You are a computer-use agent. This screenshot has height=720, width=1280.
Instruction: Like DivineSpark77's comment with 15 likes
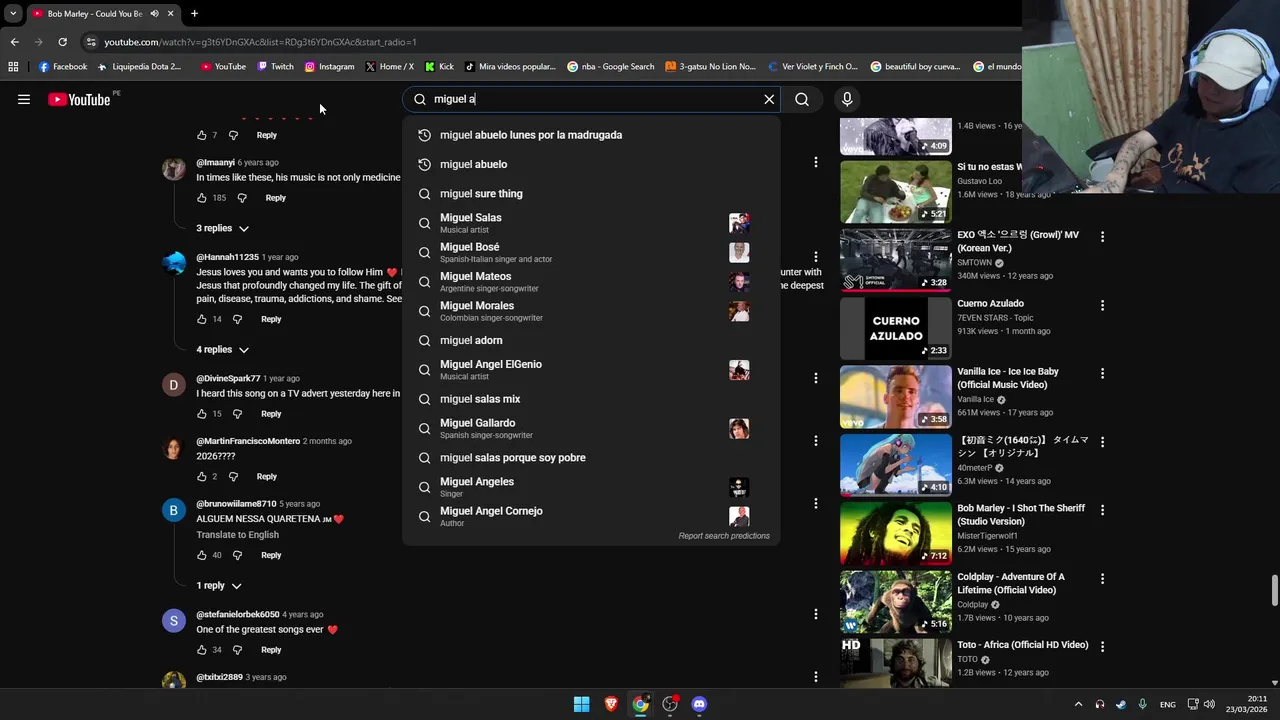[x=201, y=413]
